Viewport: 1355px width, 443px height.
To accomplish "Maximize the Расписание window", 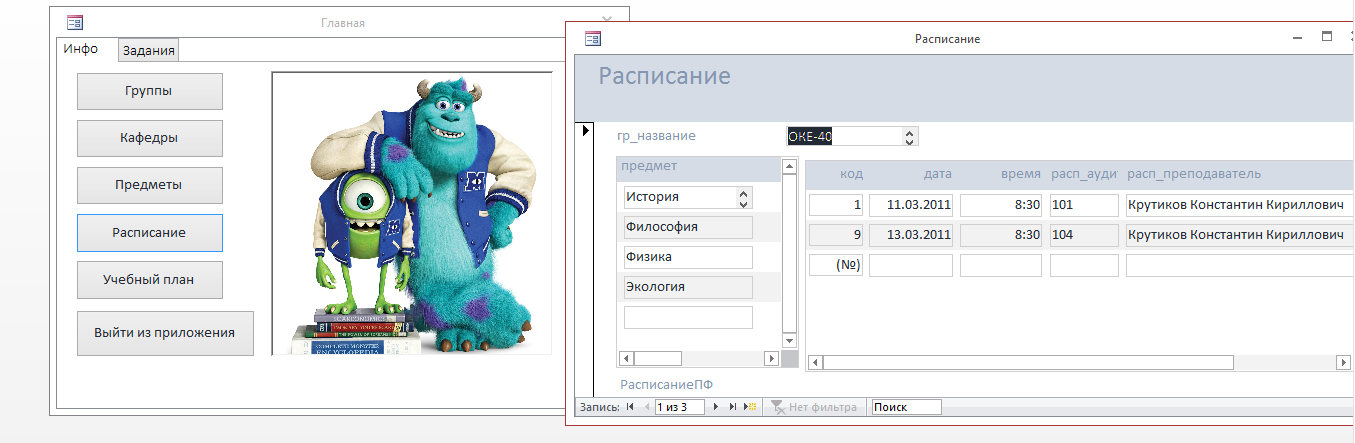I will coord(1327,37).
